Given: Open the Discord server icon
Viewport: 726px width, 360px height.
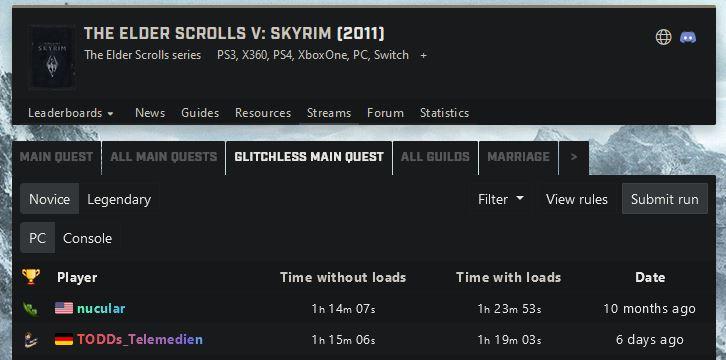Looking at the screenshot, I should pos(688,37).
